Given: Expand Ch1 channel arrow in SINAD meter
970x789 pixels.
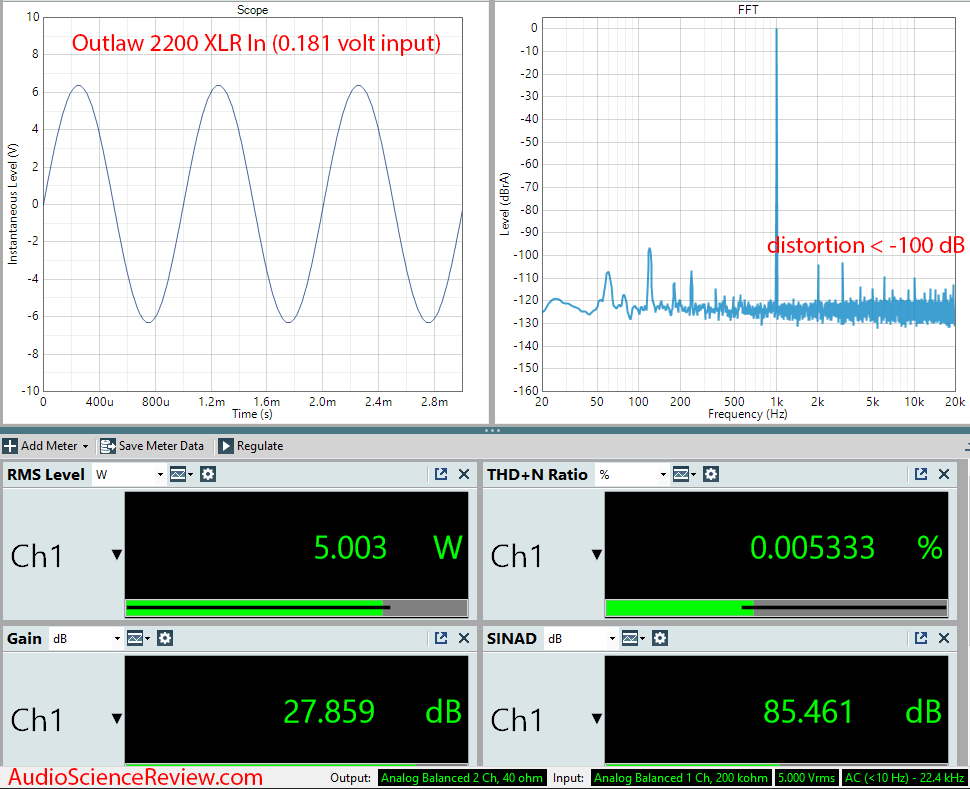Looking at the screenshot, I should tap(597, 718).
